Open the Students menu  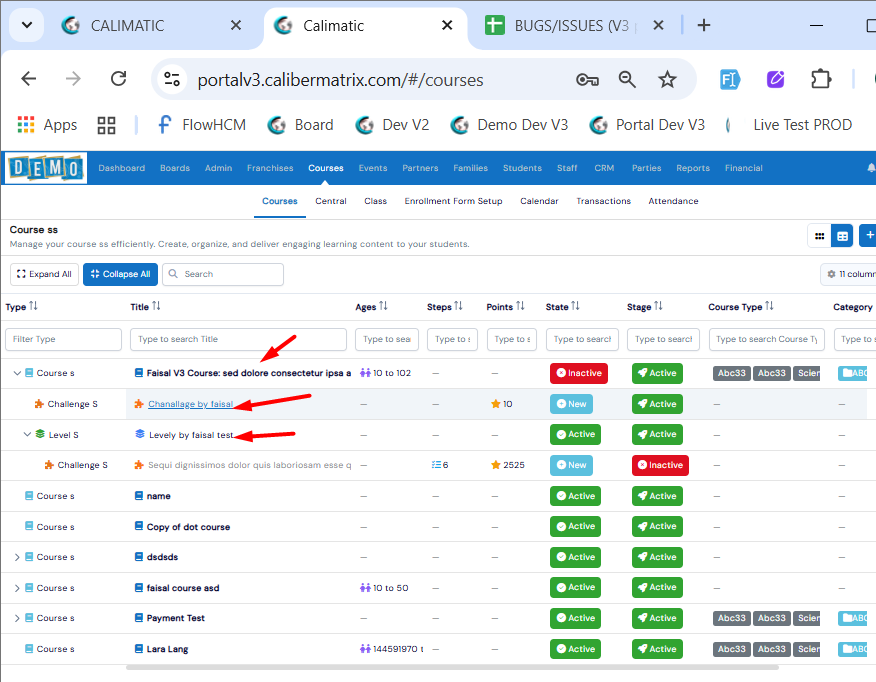pos(522,168)
